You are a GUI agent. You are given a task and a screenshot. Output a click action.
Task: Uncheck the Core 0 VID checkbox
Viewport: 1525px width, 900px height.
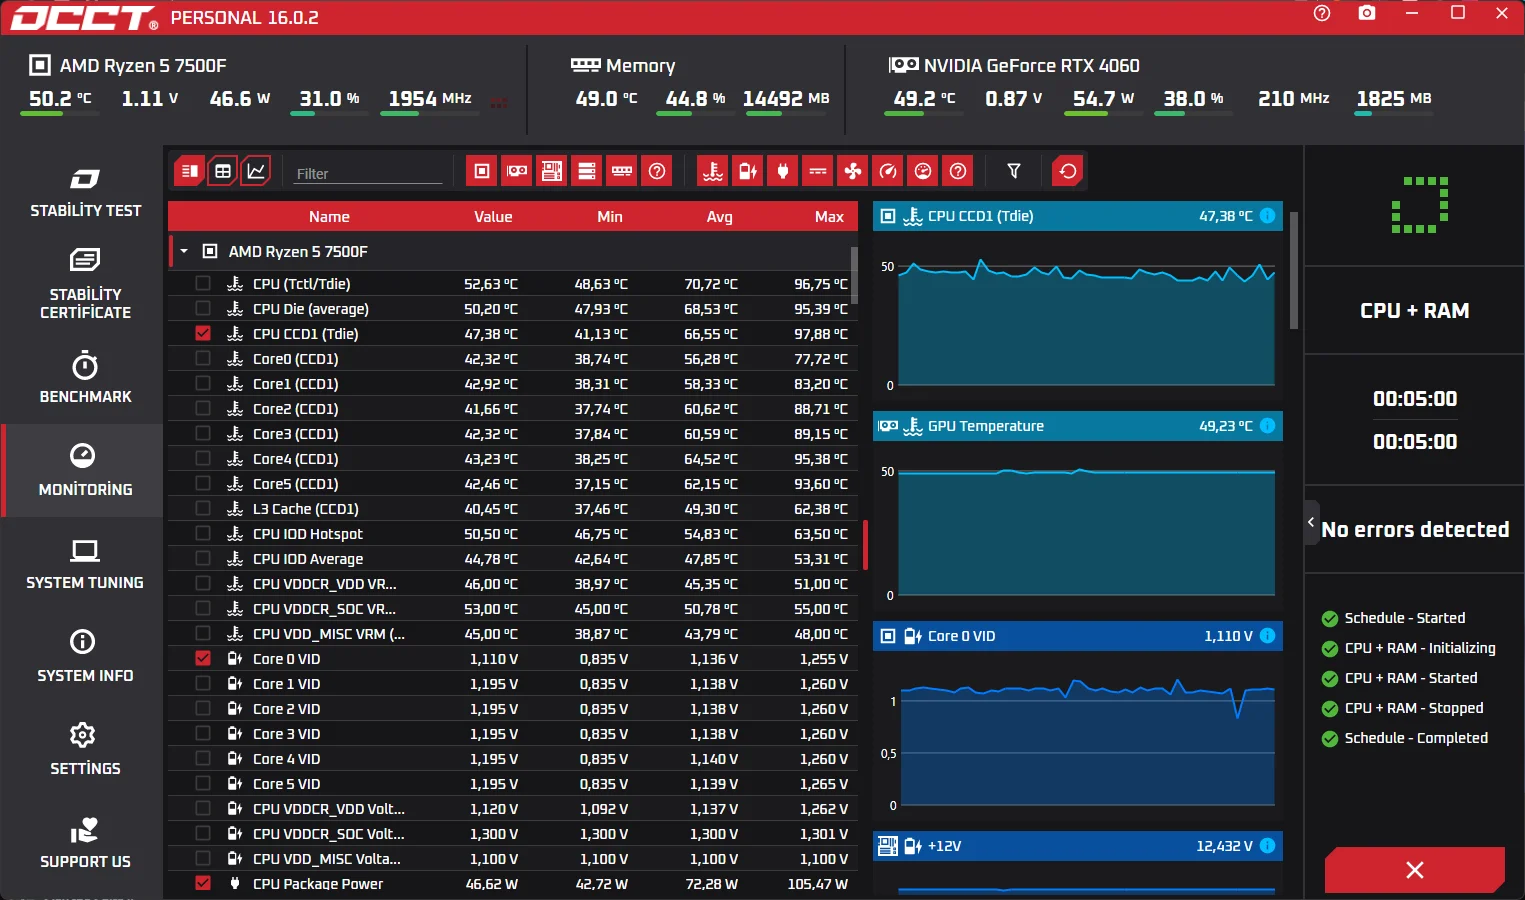[x=203, y=659]
